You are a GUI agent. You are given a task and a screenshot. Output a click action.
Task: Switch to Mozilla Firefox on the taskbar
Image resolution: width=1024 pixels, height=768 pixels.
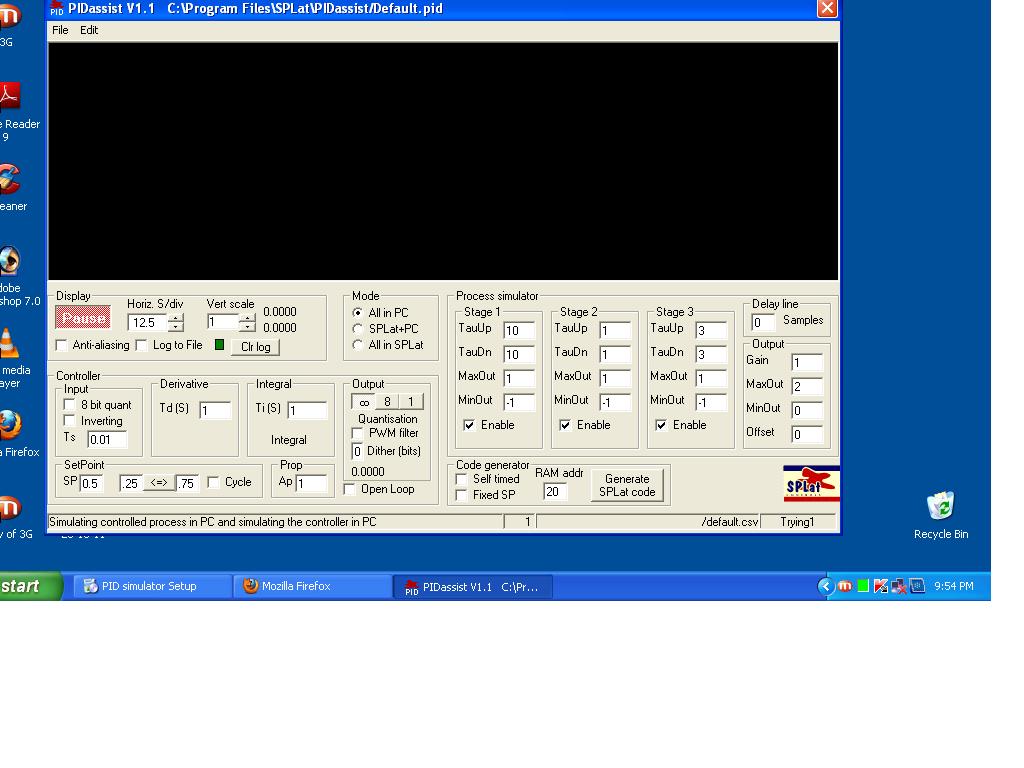click(312, 586)
